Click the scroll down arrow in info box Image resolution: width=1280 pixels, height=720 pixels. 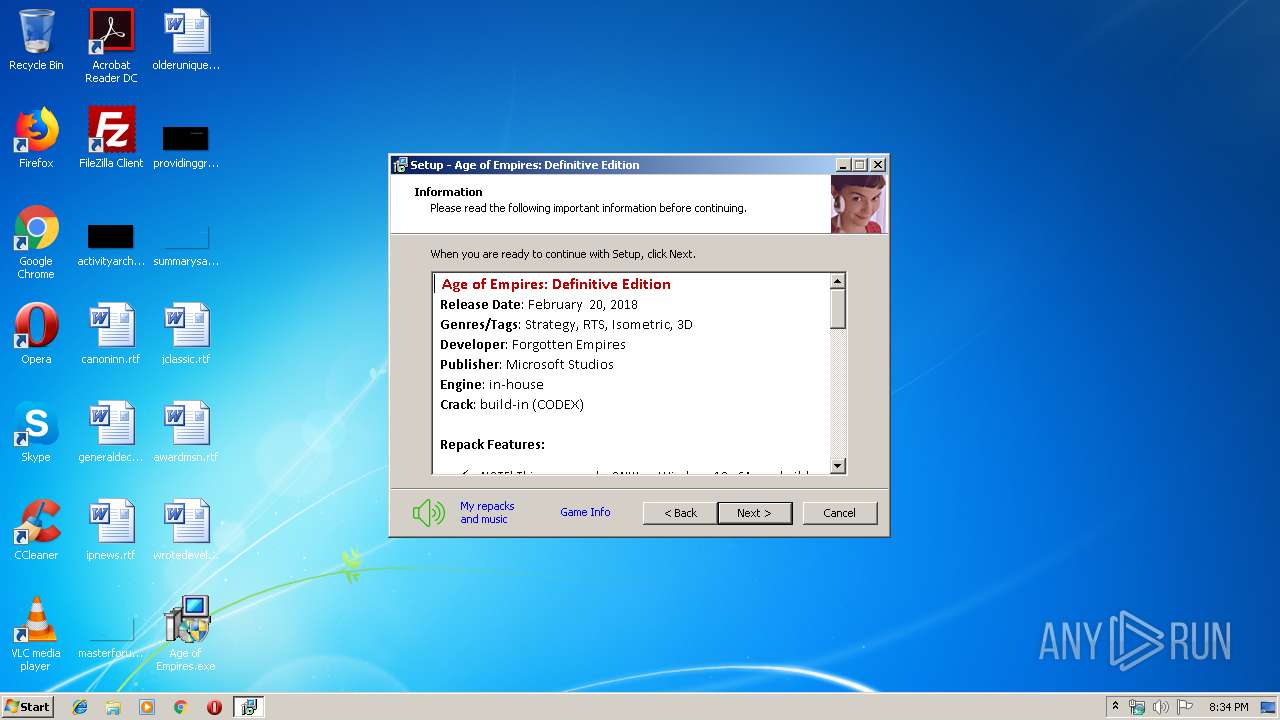(838, 465)
